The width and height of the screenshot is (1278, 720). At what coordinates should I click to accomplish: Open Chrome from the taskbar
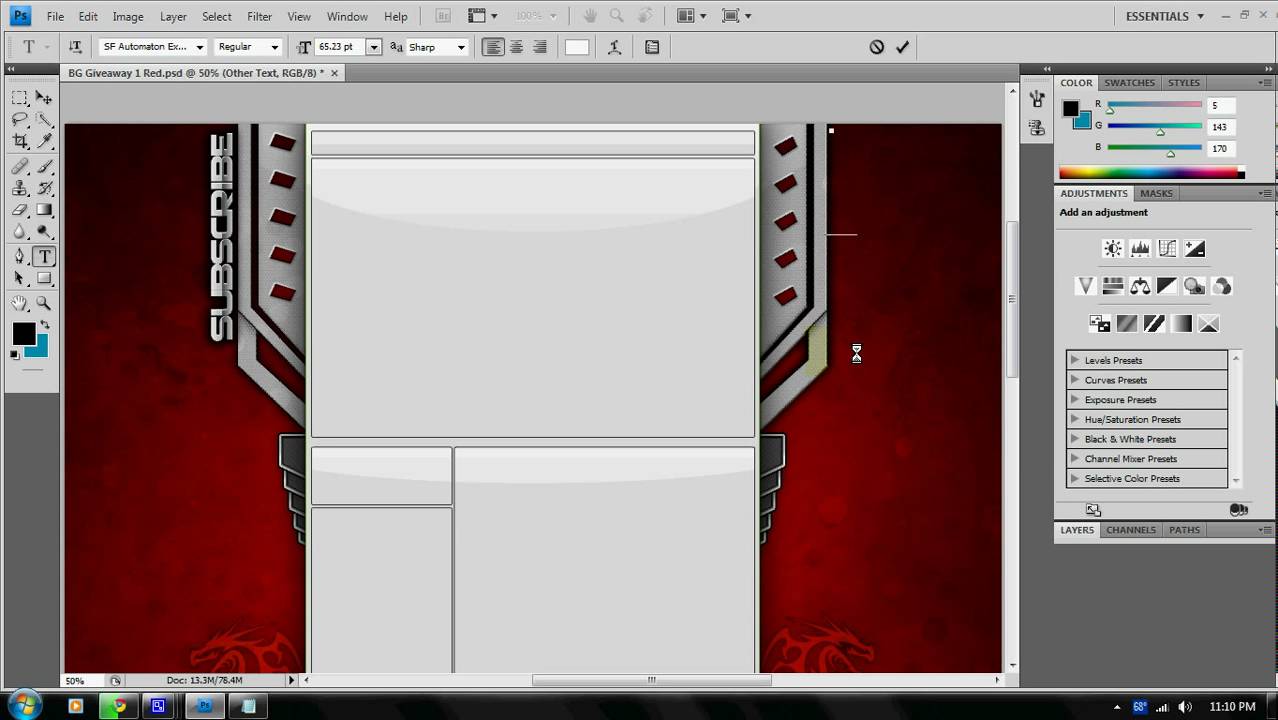coord(119,706)
